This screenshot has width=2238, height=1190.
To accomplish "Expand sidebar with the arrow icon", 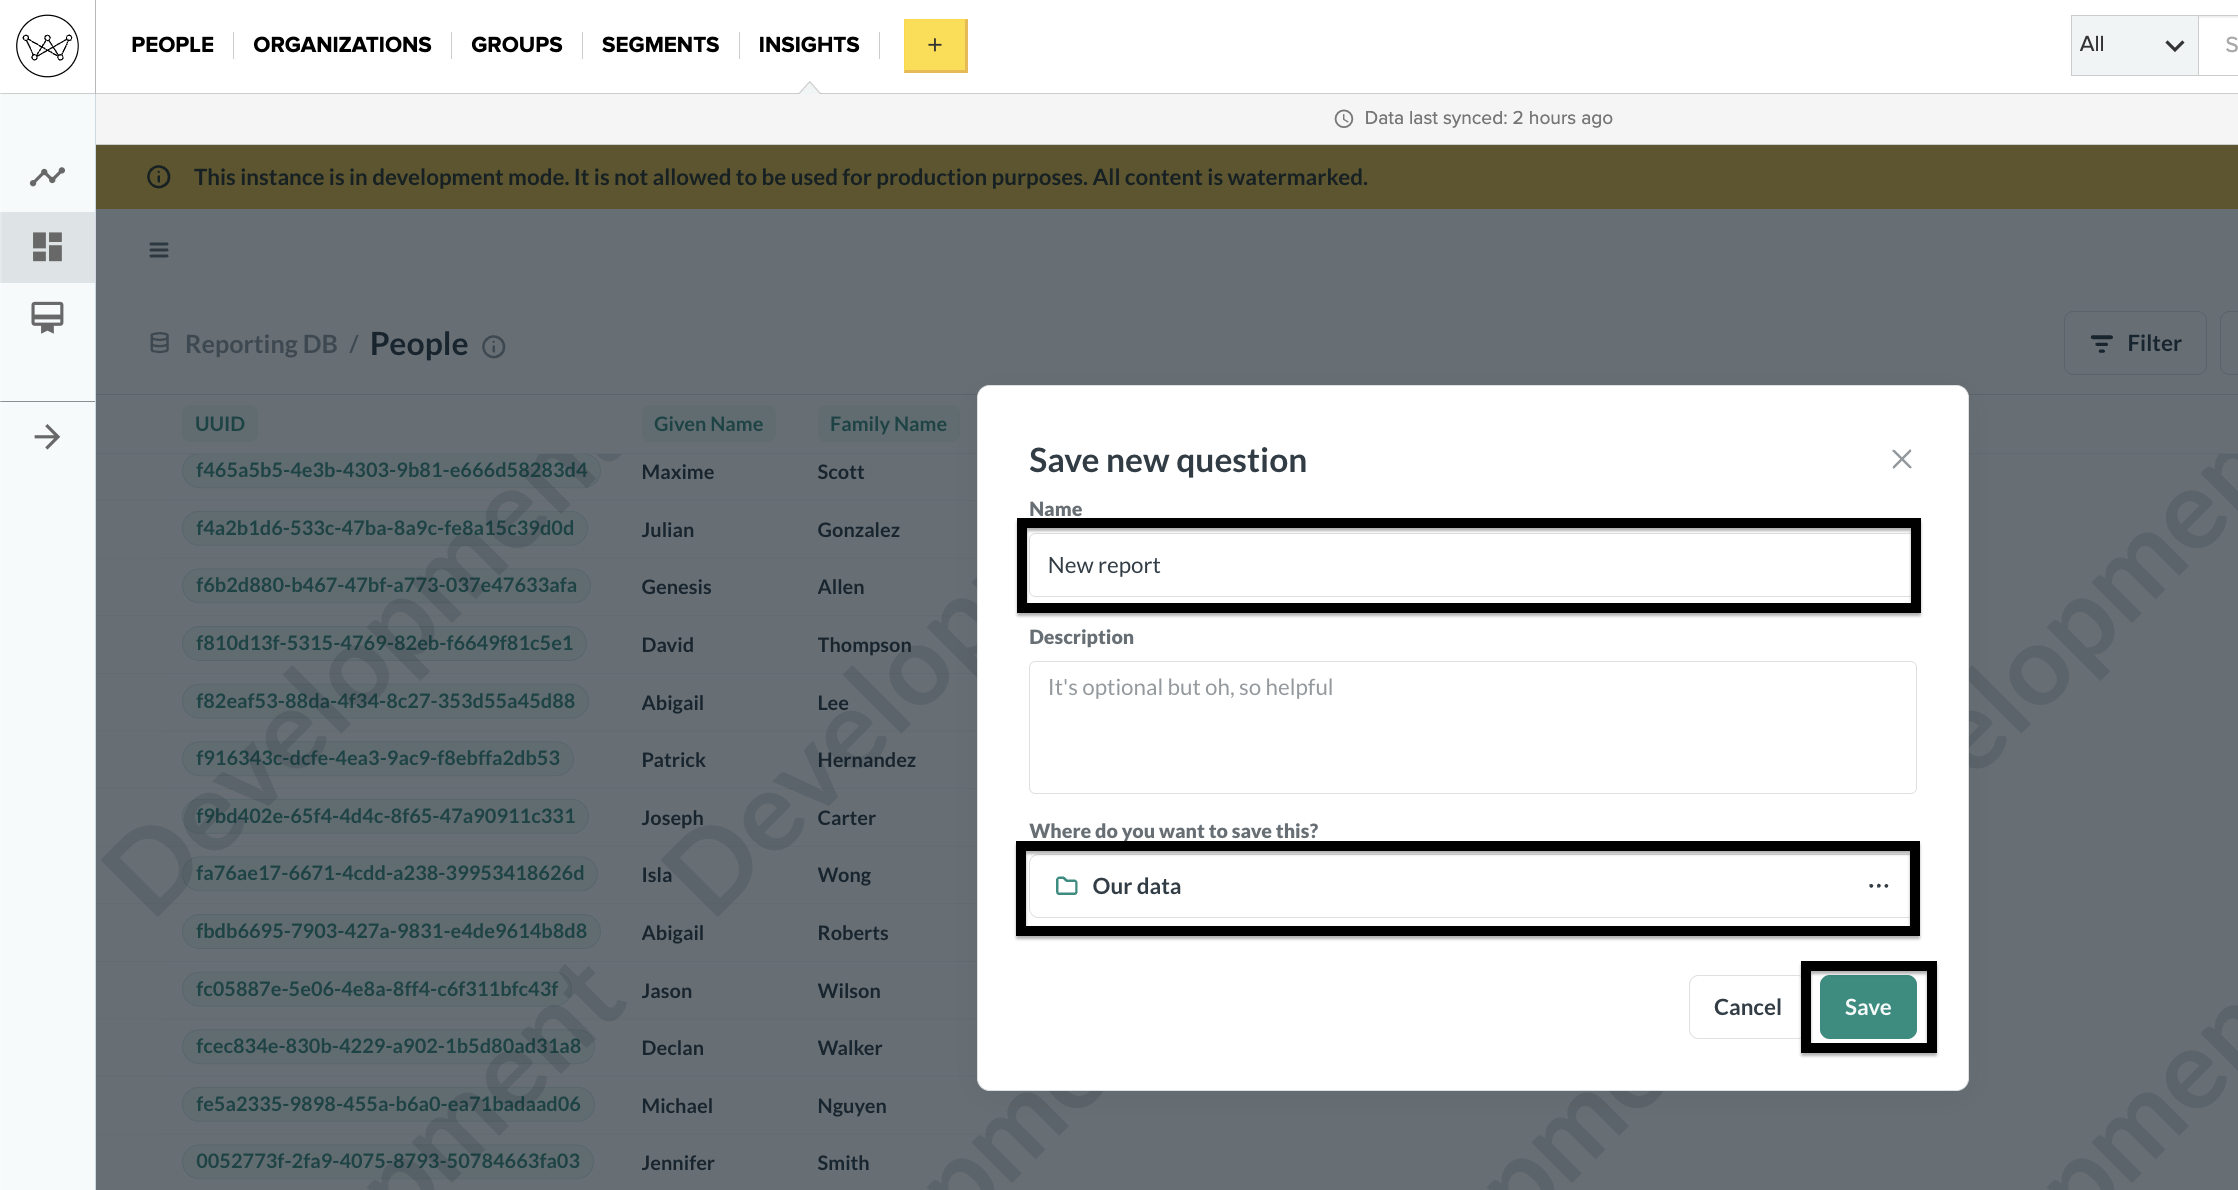I will point(47,437).
